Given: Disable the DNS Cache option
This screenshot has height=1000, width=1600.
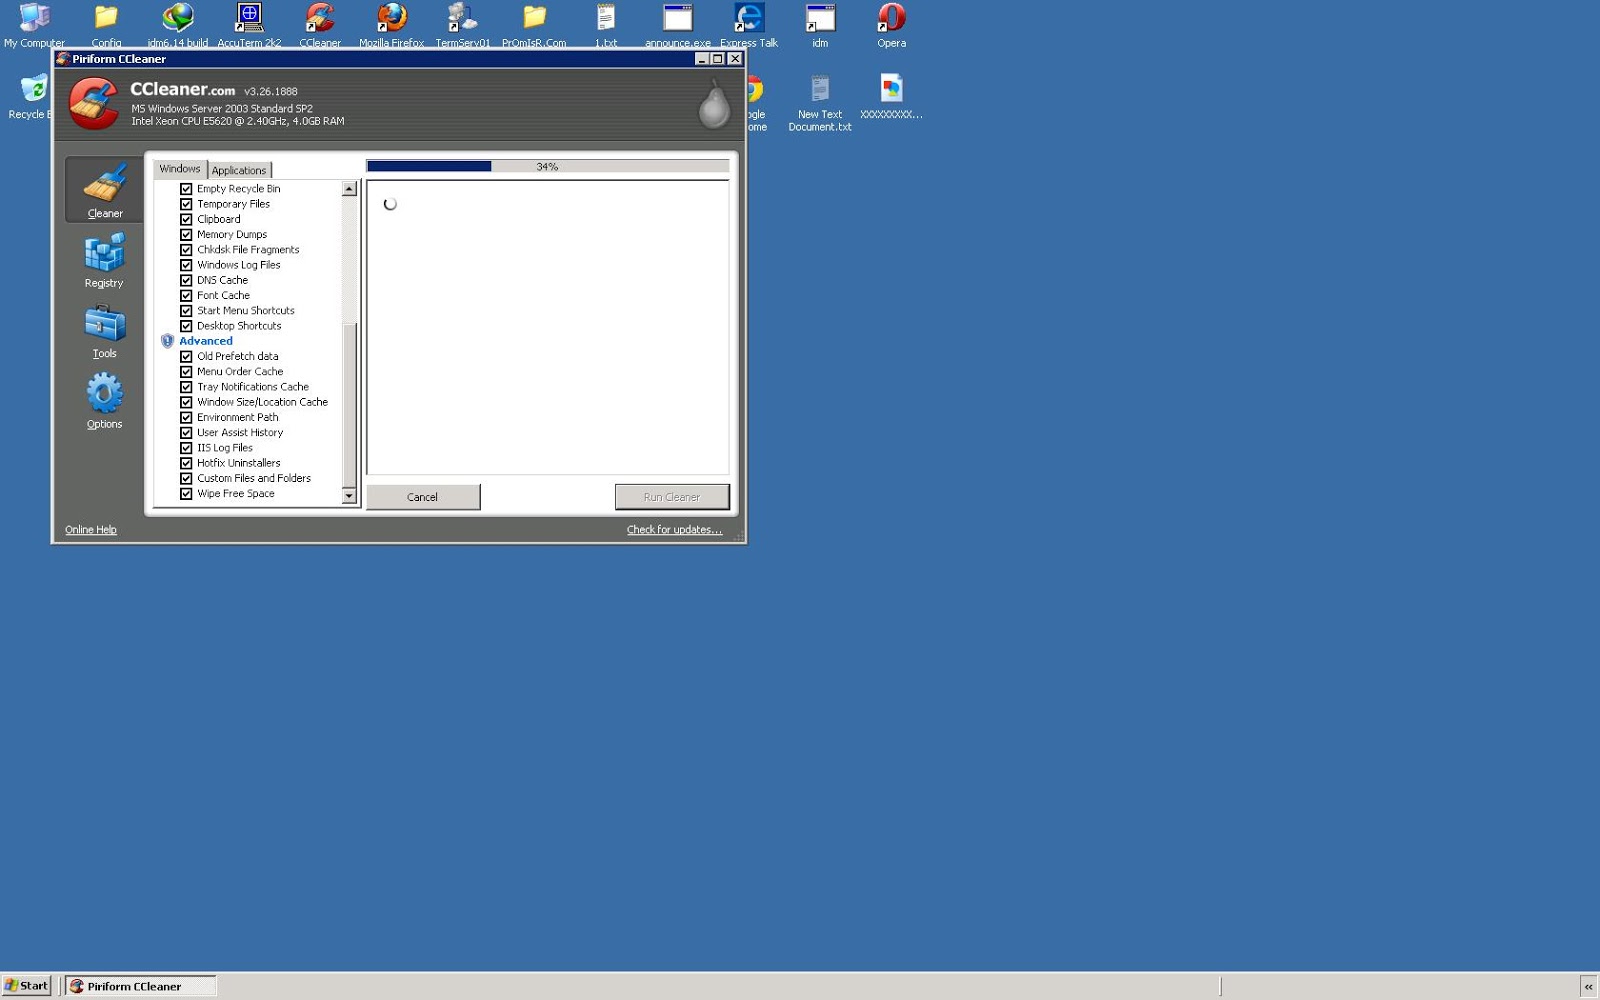Looking at the screenshot, I should pyautogui.click(x=186, y=280).
